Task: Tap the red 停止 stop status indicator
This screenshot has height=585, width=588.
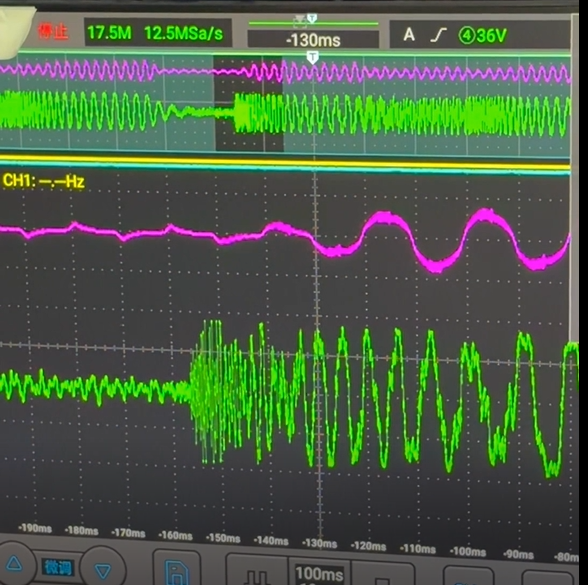Action: (x=53, y=32)
